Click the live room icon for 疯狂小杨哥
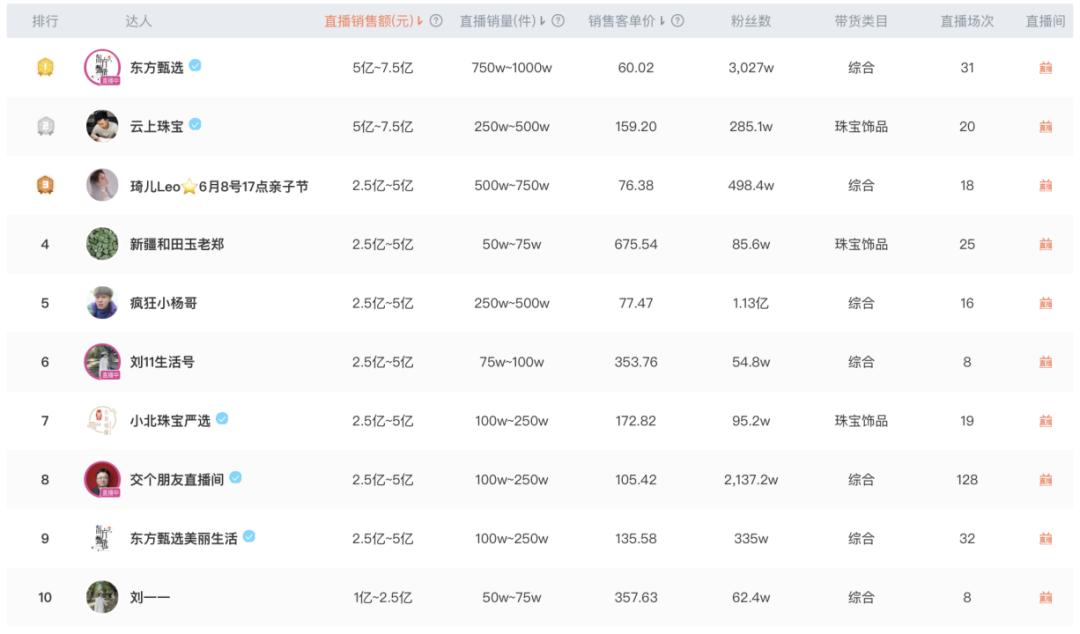1080x634 pixels. point(1046,303)
